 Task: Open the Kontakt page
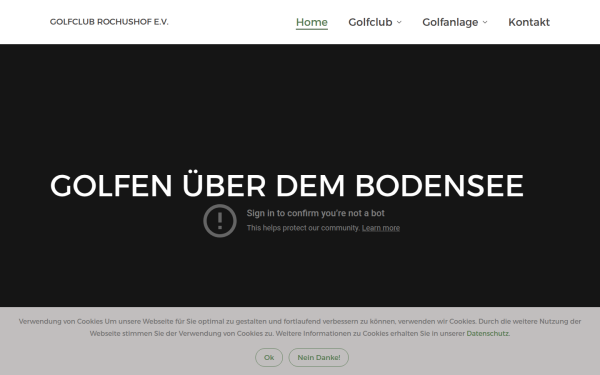[529, 22]
